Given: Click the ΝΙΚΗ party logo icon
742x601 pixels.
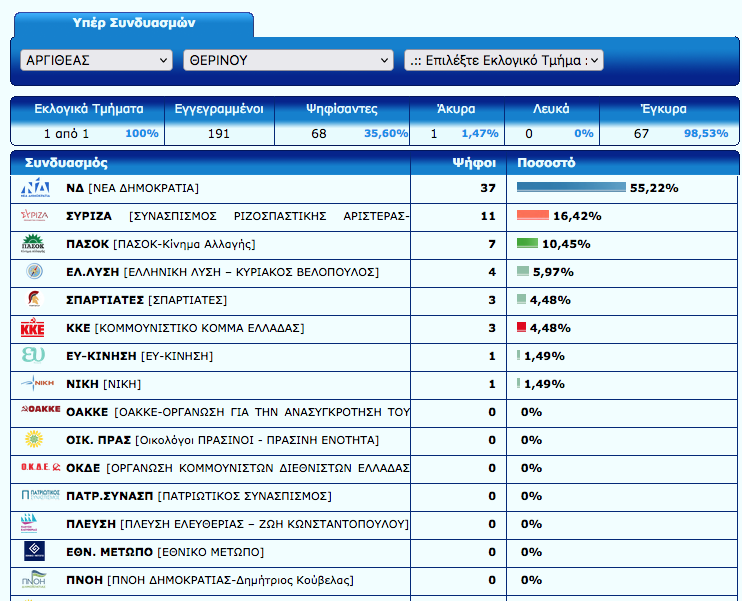Looking at the screenshot, I should coord(35,384).
